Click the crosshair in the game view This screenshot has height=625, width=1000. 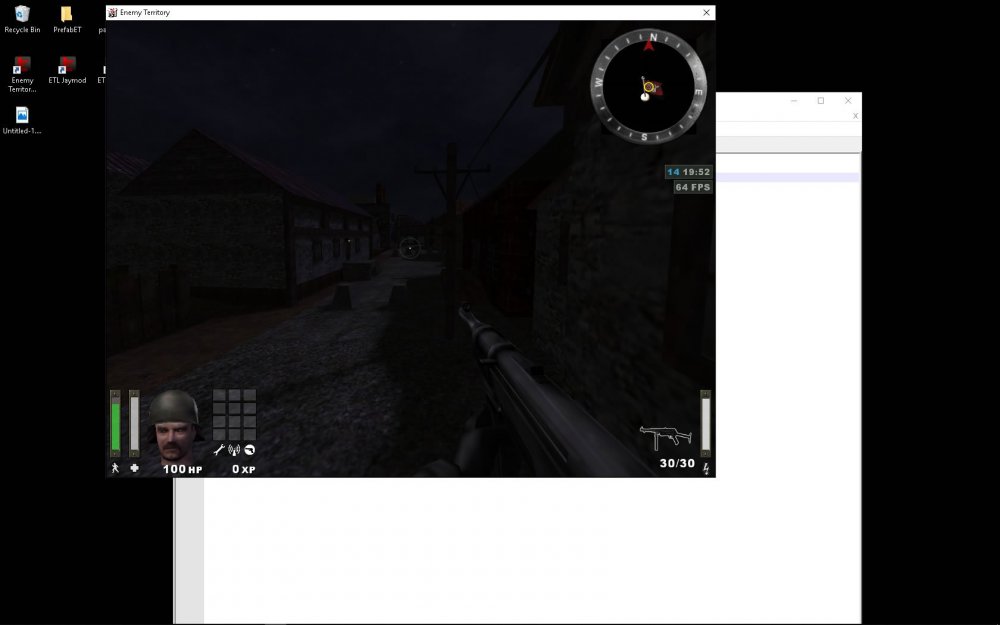click(409, 248)
